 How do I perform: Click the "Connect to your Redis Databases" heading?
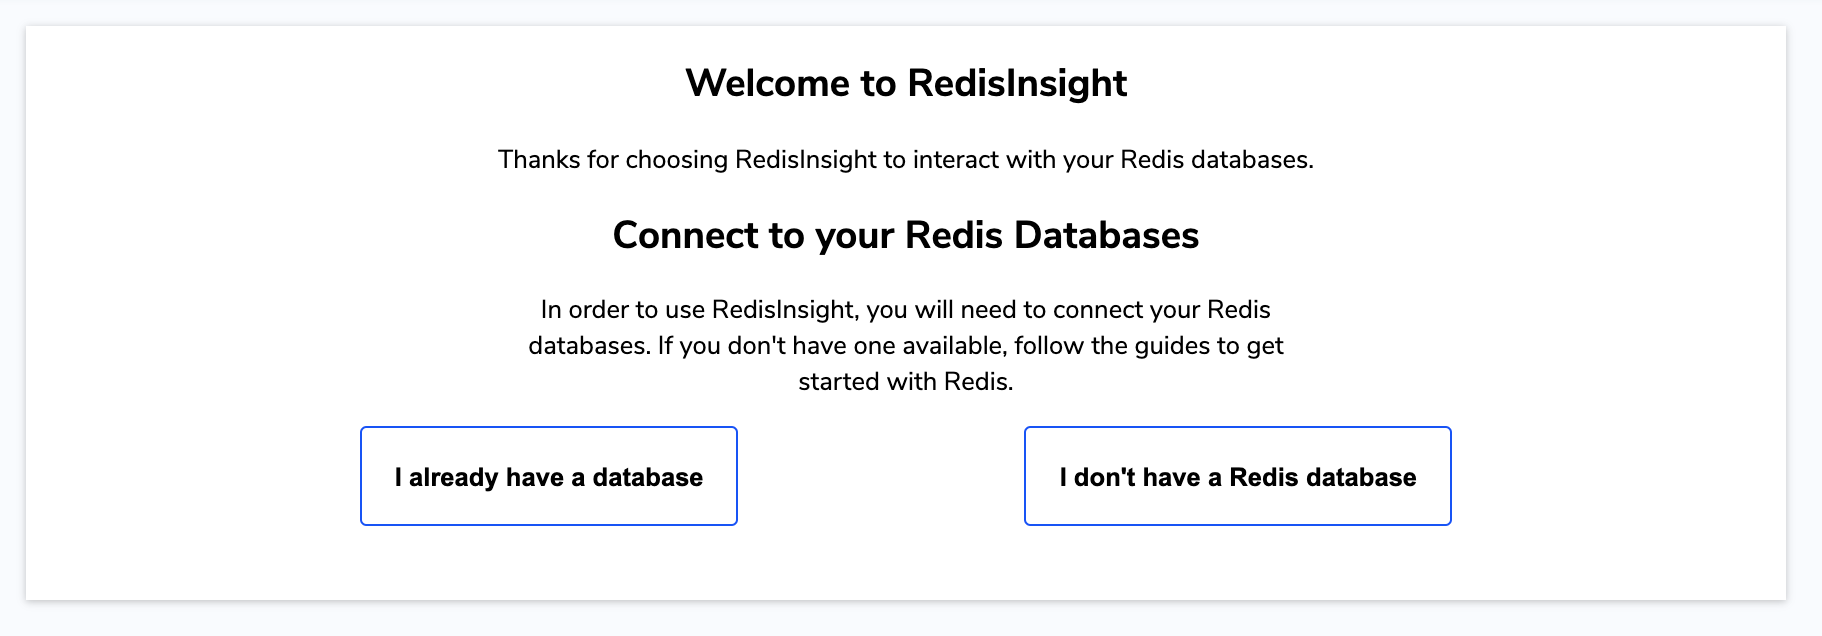pos(906,237)
